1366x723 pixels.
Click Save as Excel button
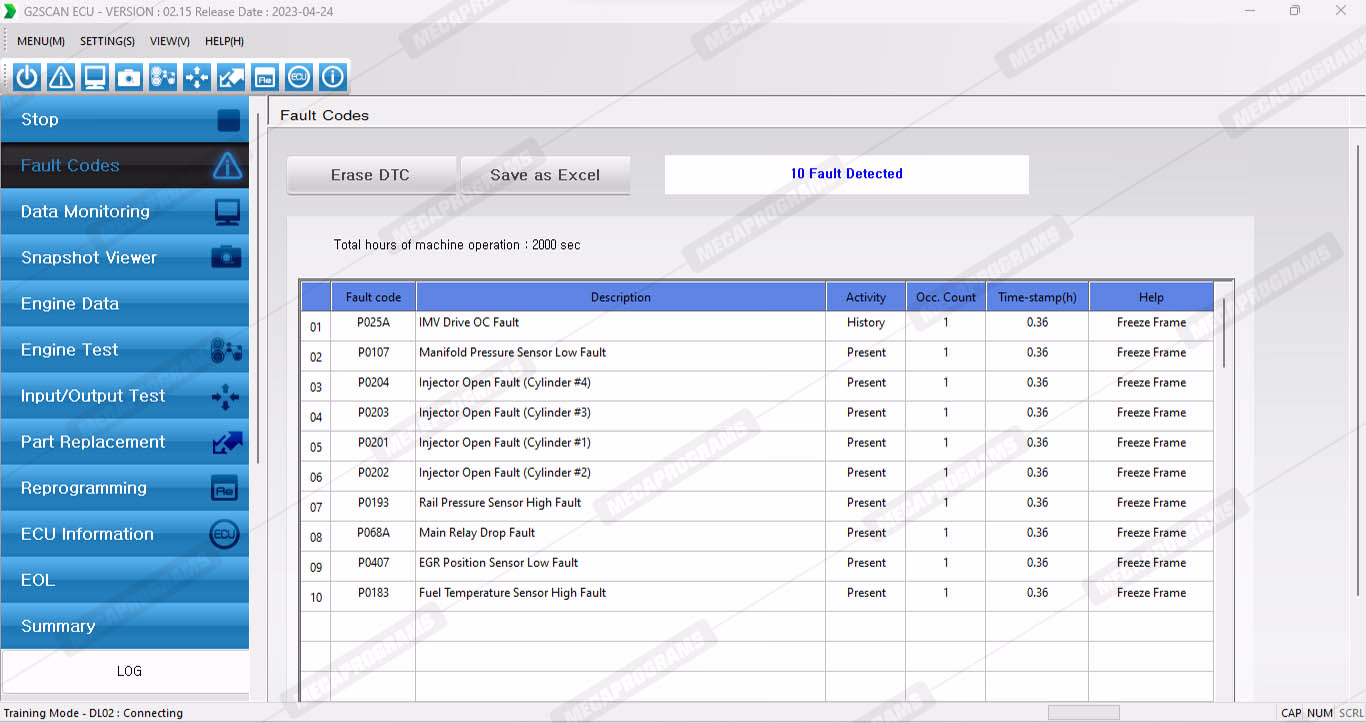click(545, 175)
